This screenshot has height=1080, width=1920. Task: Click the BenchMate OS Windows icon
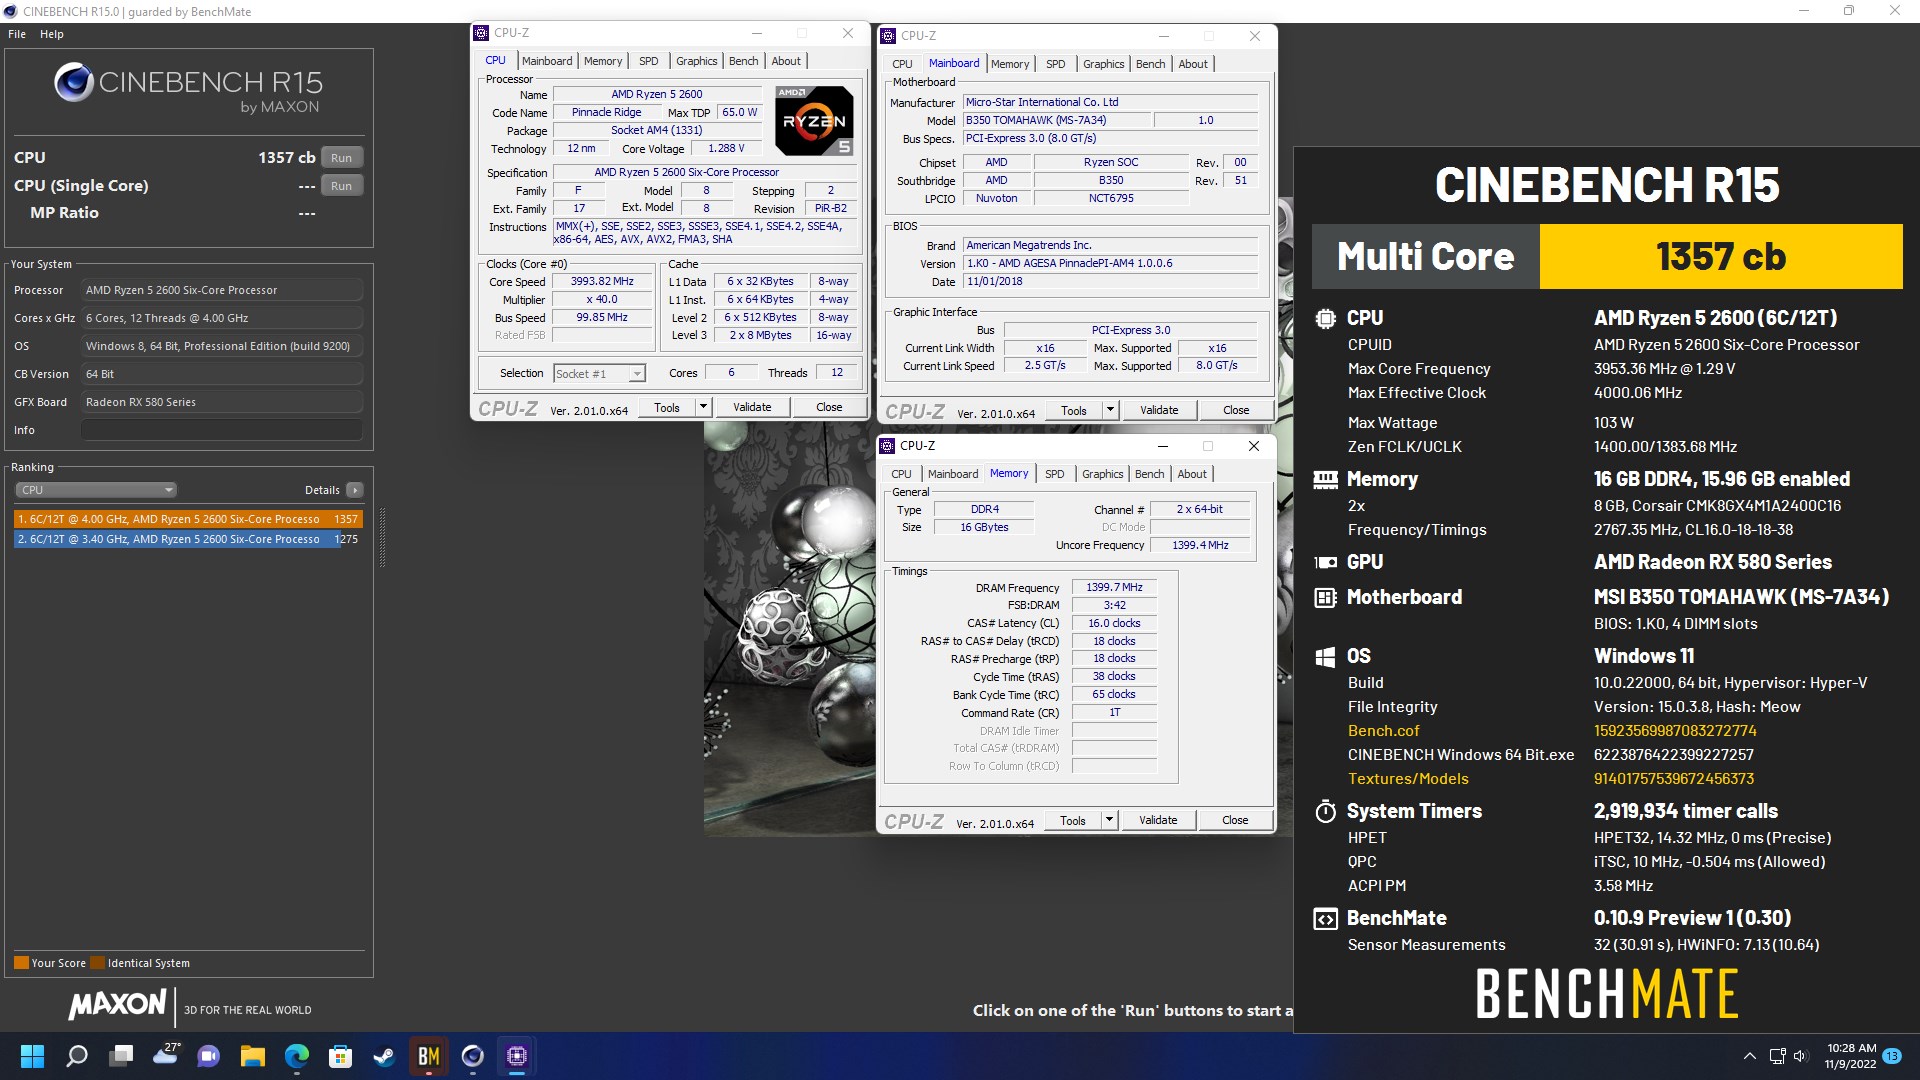(1325, 657)
